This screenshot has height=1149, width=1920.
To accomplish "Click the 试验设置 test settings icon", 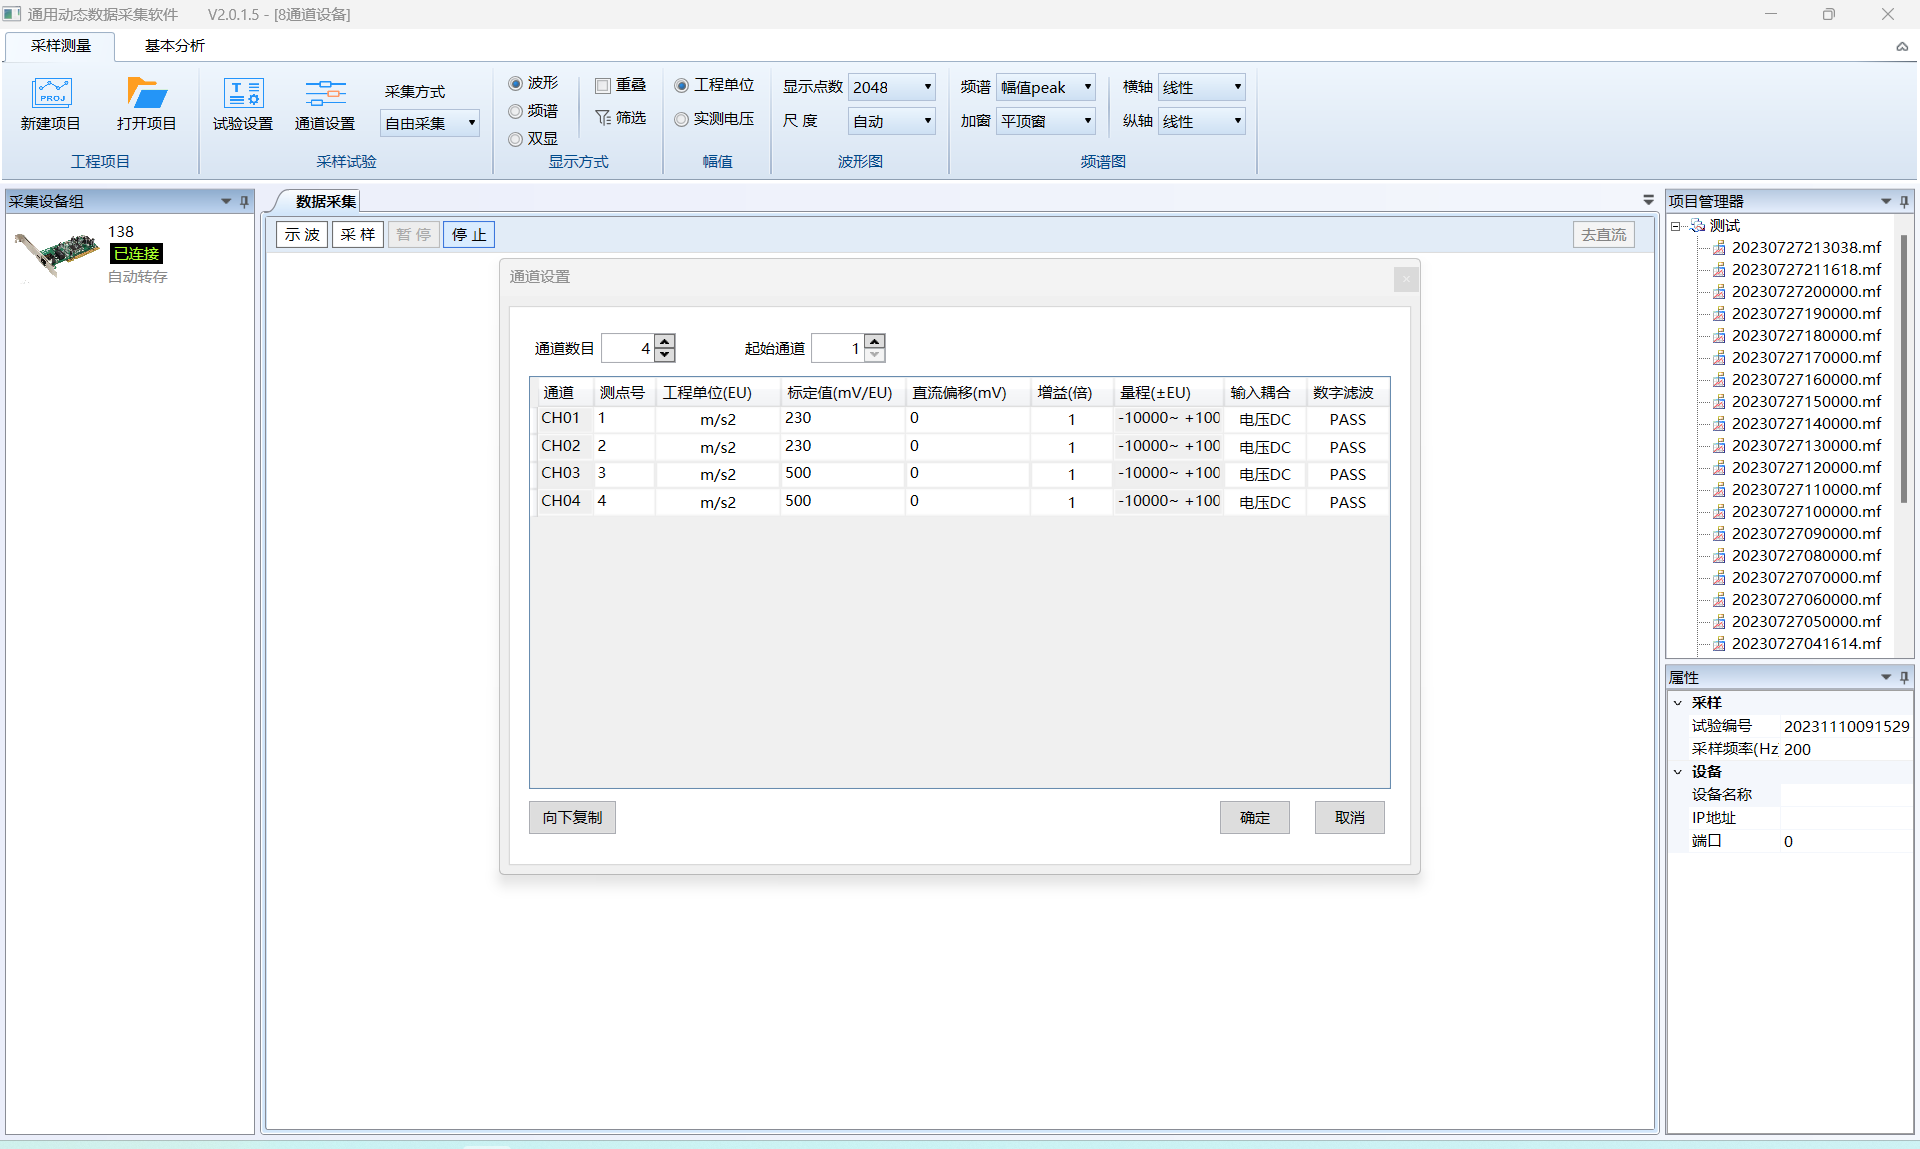I will click(x=243, y=93).
